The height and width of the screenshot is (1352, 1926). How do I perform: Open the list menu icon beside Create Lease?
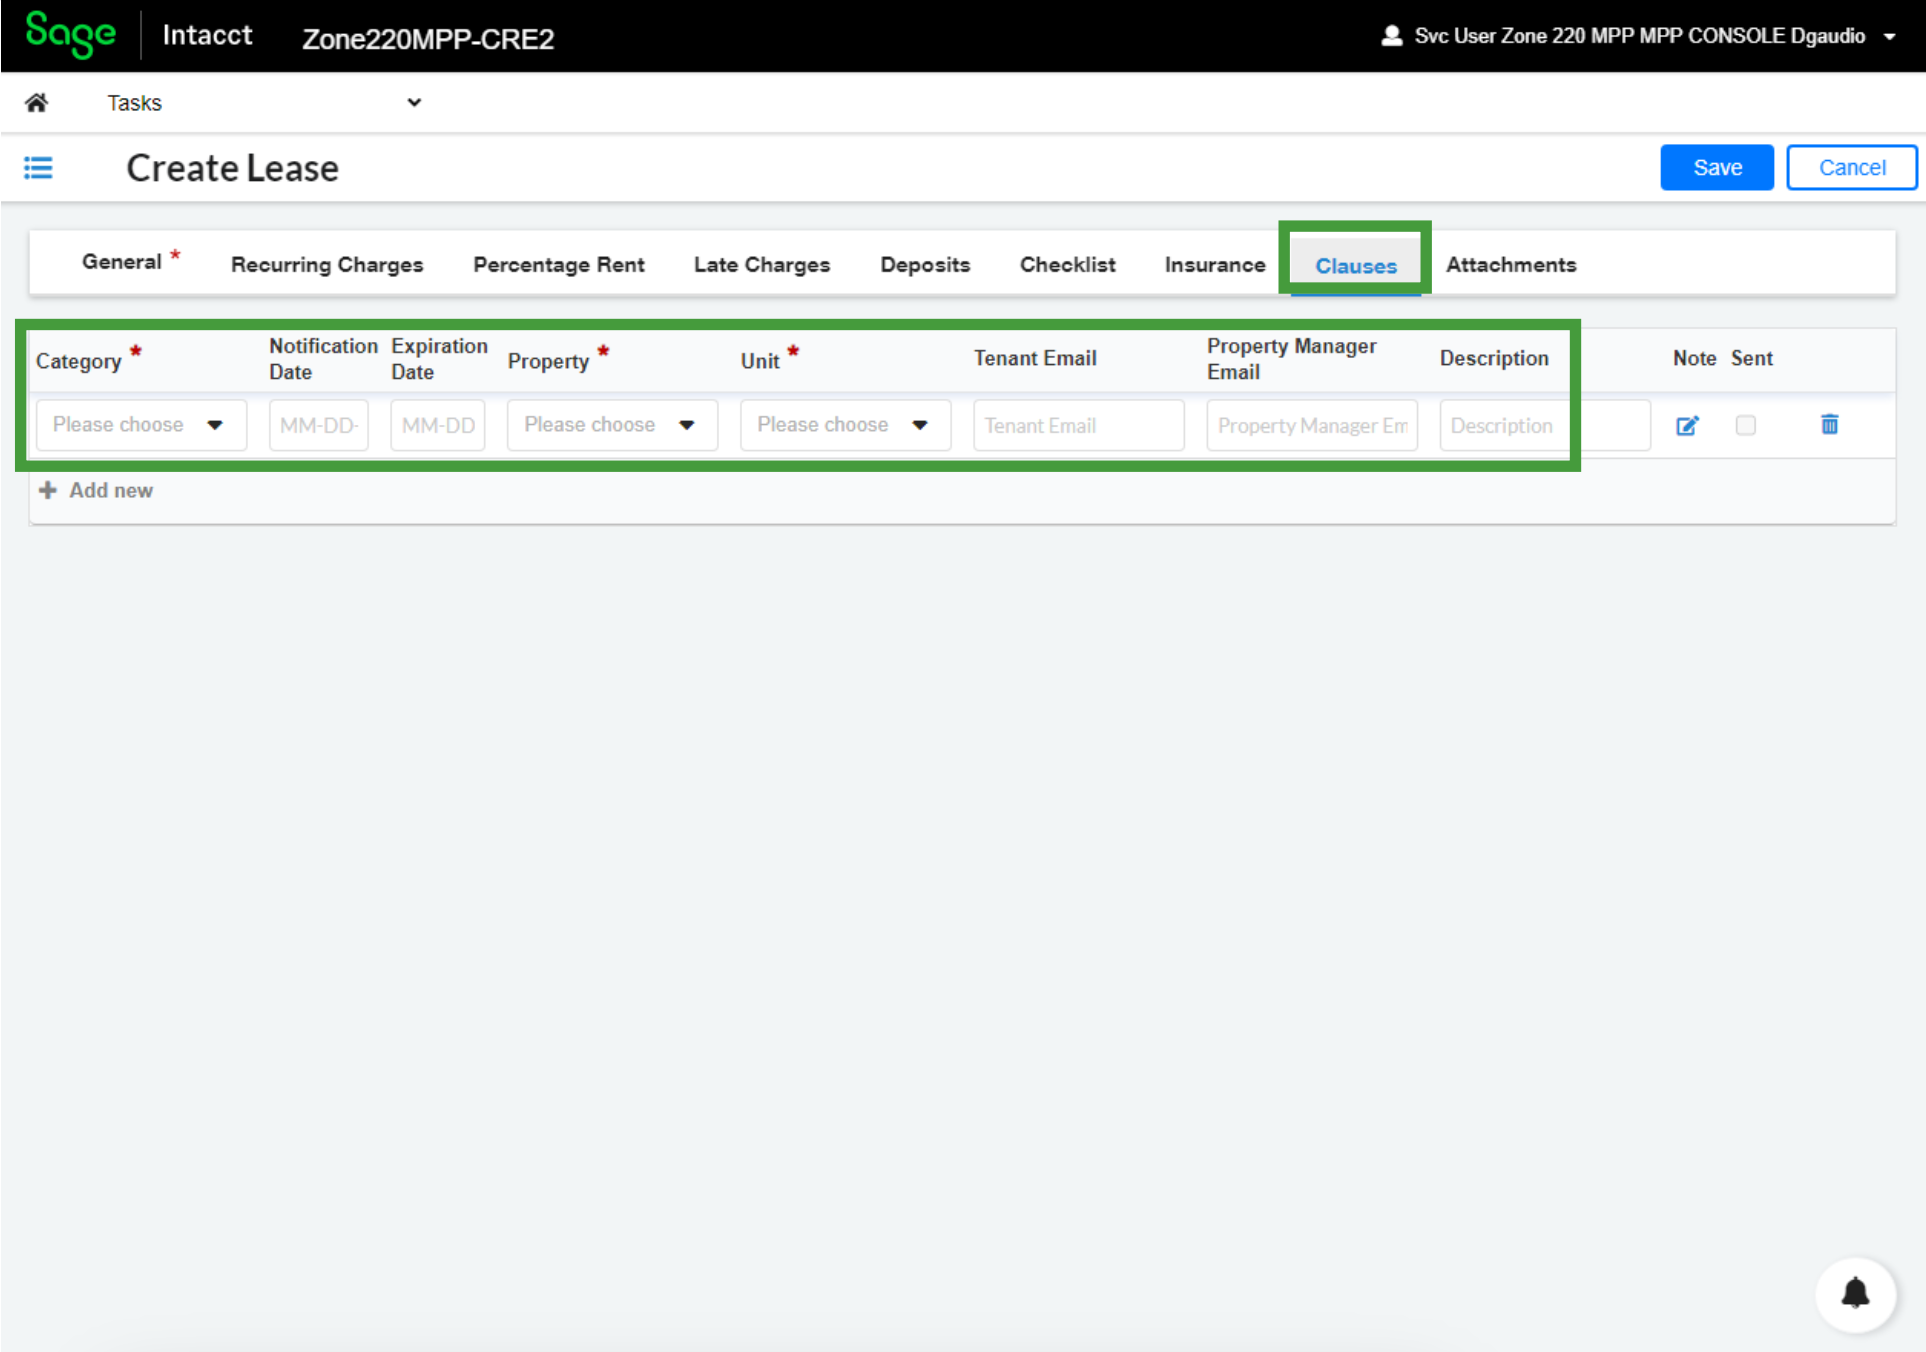[x=38, y=168]
